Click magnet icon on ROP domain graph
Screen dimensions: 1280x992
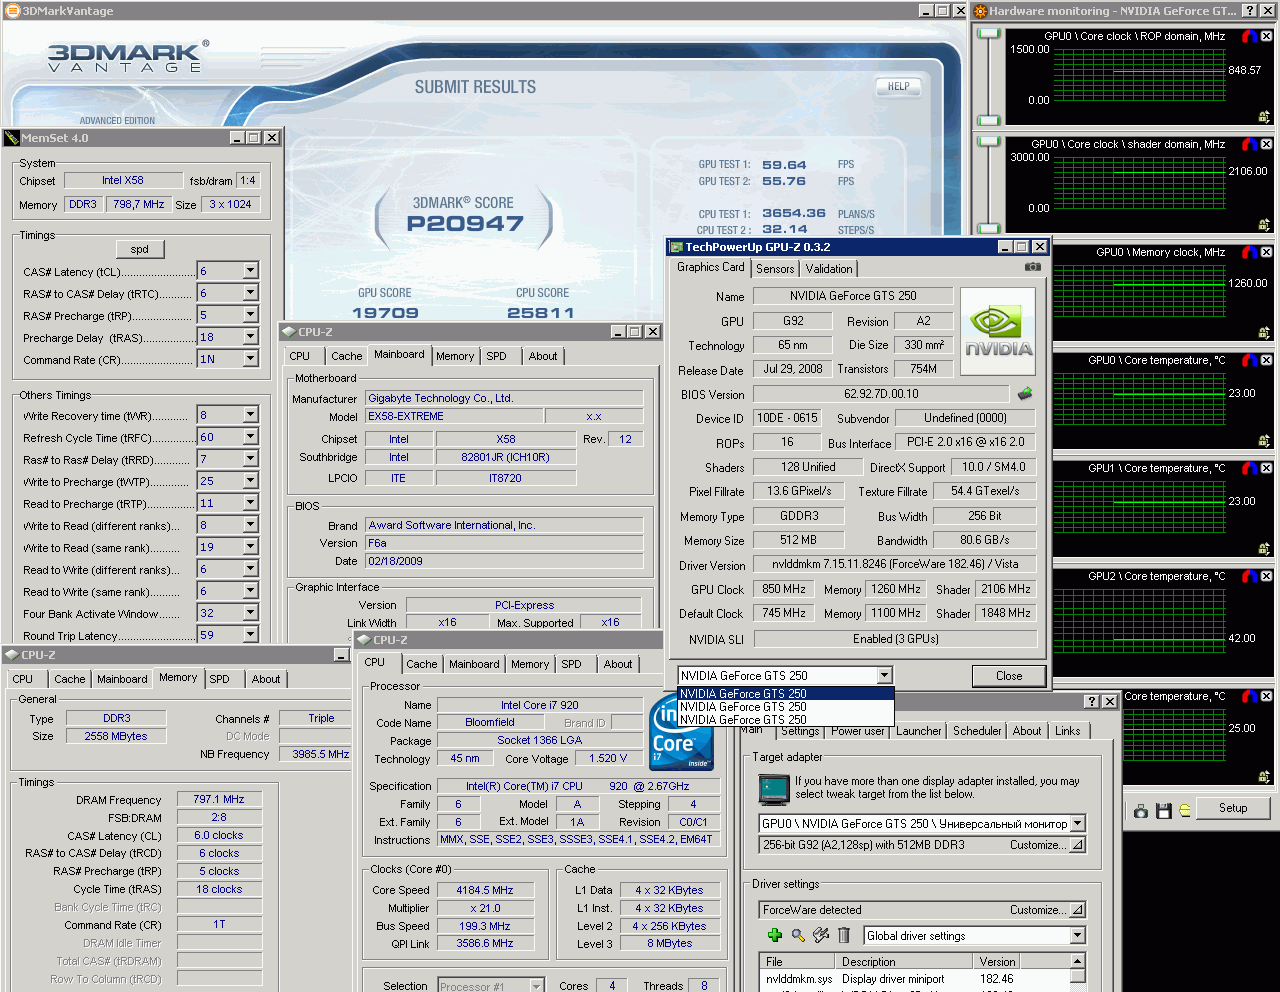point(1250,36)
